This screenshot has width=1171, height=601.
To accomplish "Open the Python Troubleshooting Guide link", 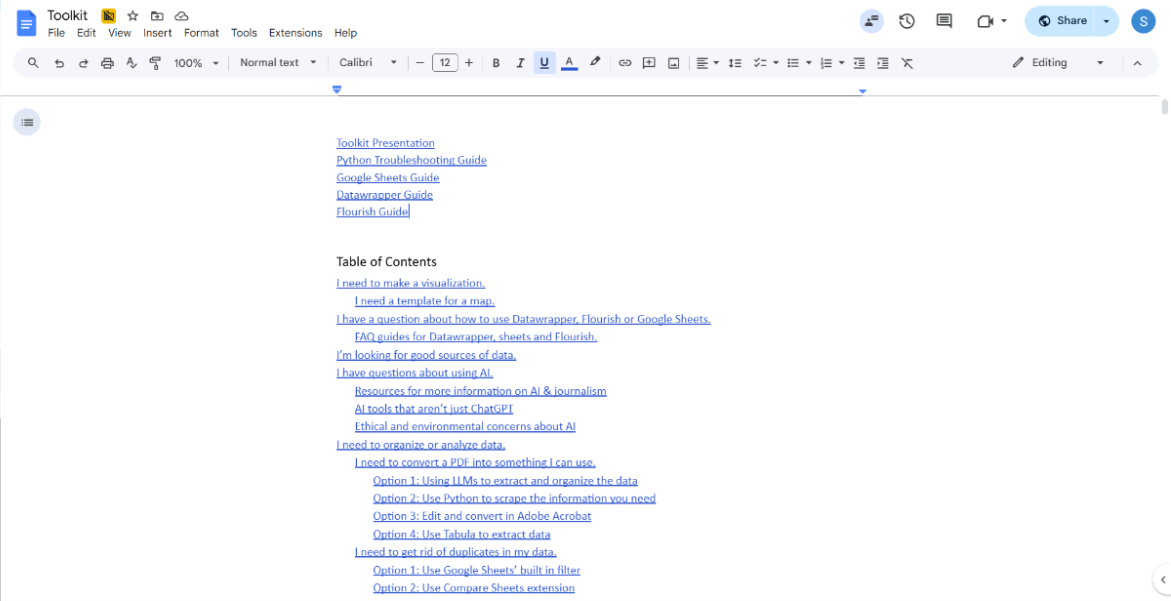I will tap(411, 160).
